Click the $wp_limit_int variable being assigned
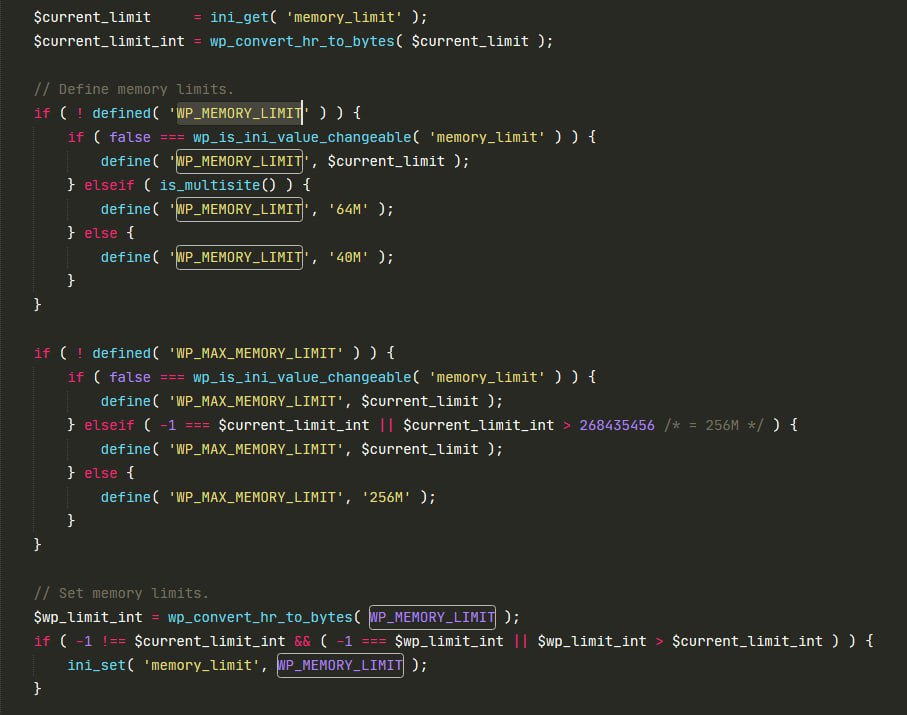 coord(88,617)
